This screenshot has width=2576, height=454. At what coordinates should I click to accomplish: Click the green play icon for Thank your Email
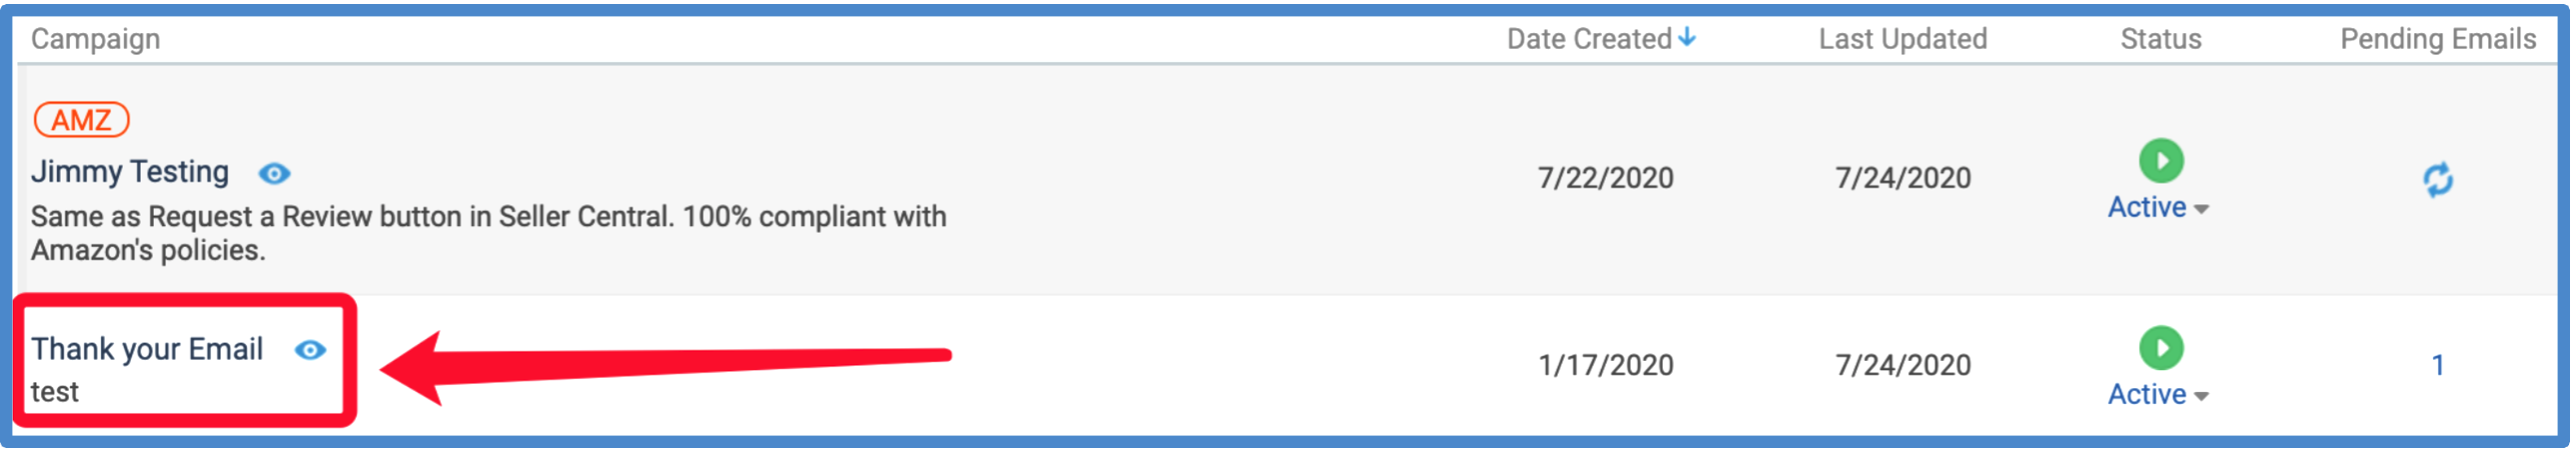(2162, 349)
